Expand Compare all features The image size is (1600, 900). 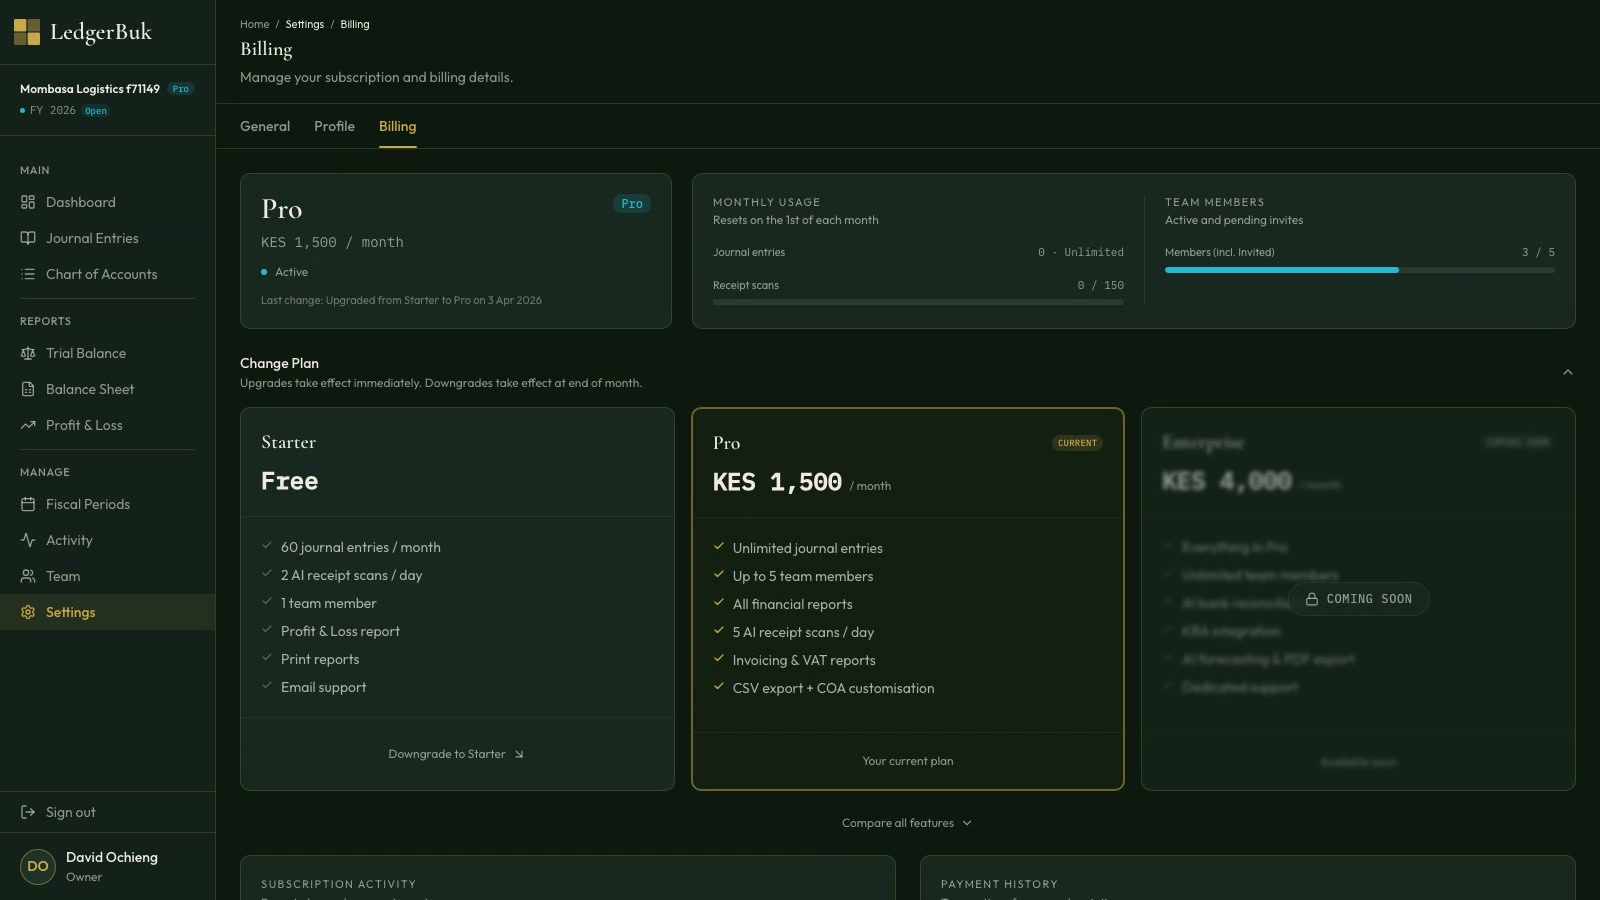coord(906,823)
